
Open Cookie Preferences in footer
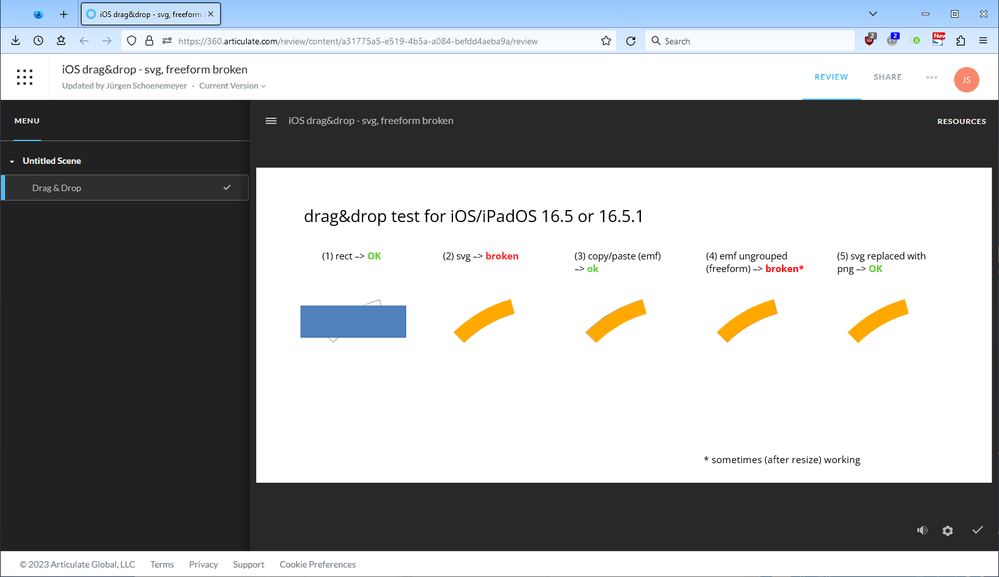click(x=317, y=564)
